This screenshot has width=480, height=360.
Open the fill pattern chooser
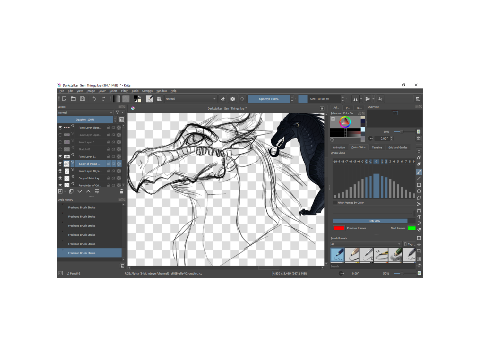pos(125,99)
